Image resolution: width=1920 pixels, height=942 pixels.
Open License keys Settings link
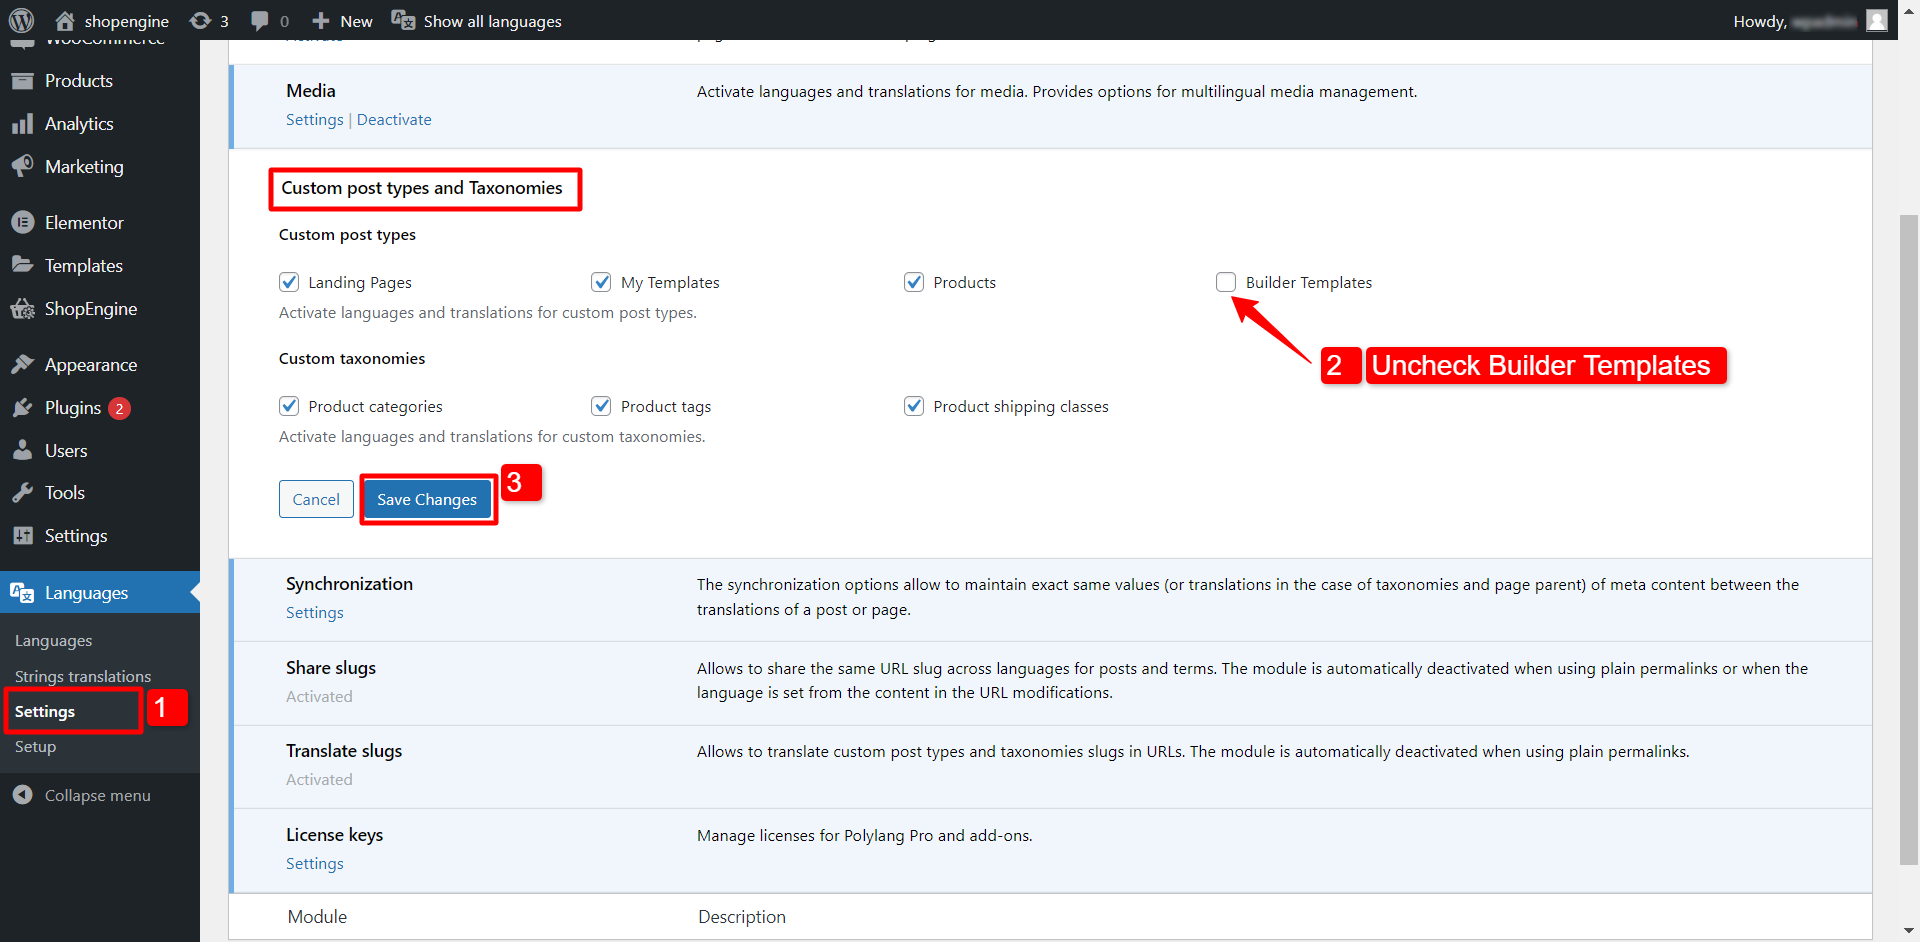point(315,864)
